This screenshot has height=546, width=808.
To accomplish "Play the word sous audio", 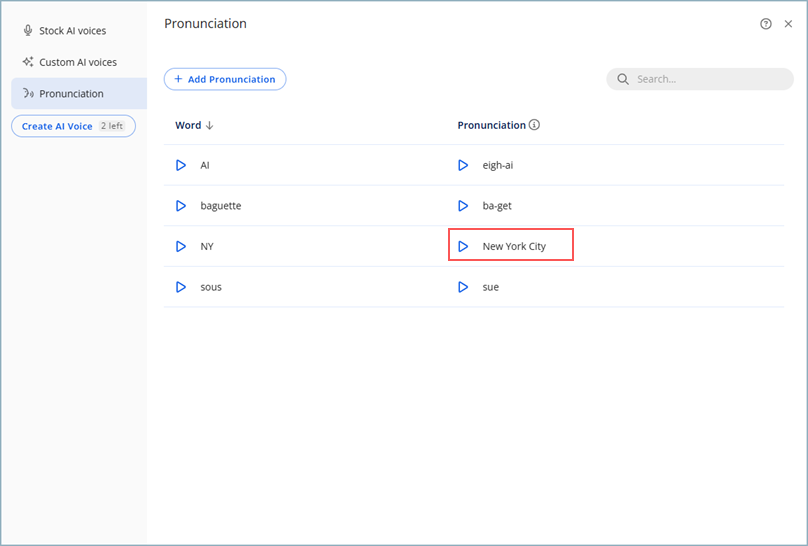I will pyautogui.click(x=181, y=287).
